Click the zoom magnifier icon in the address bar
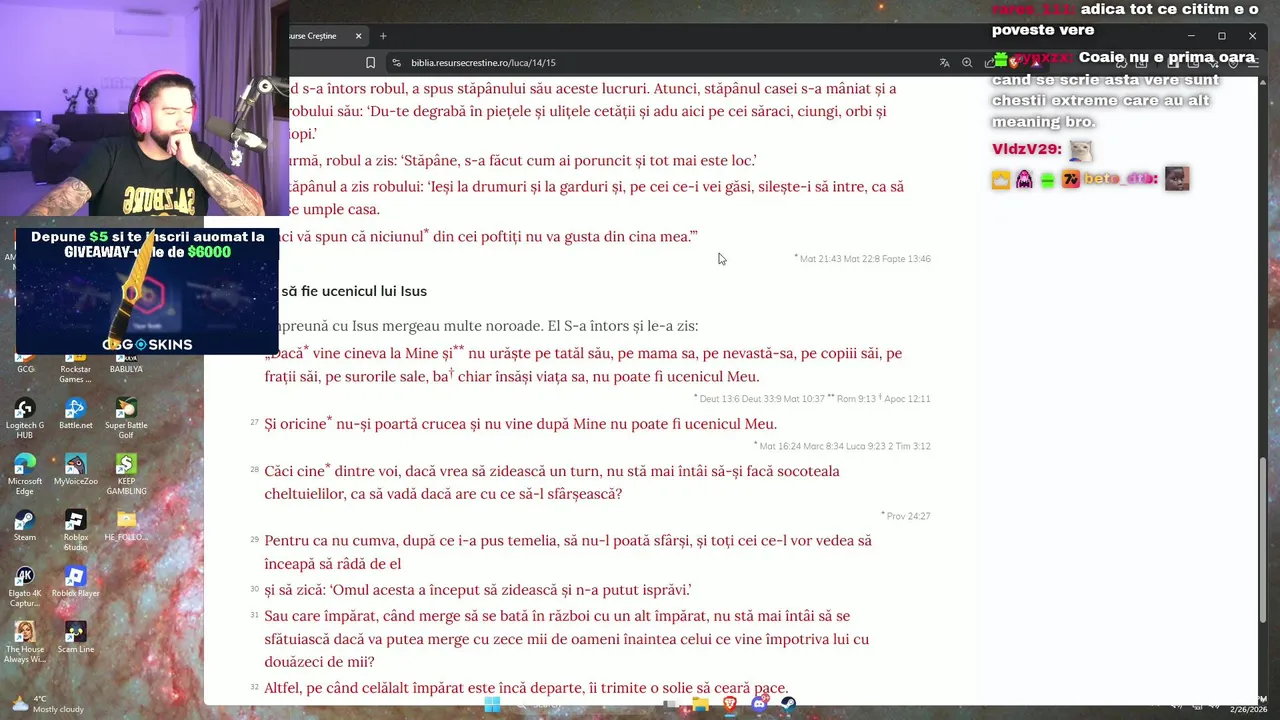This screenshot has height=720, width=1280. [967, 62]
